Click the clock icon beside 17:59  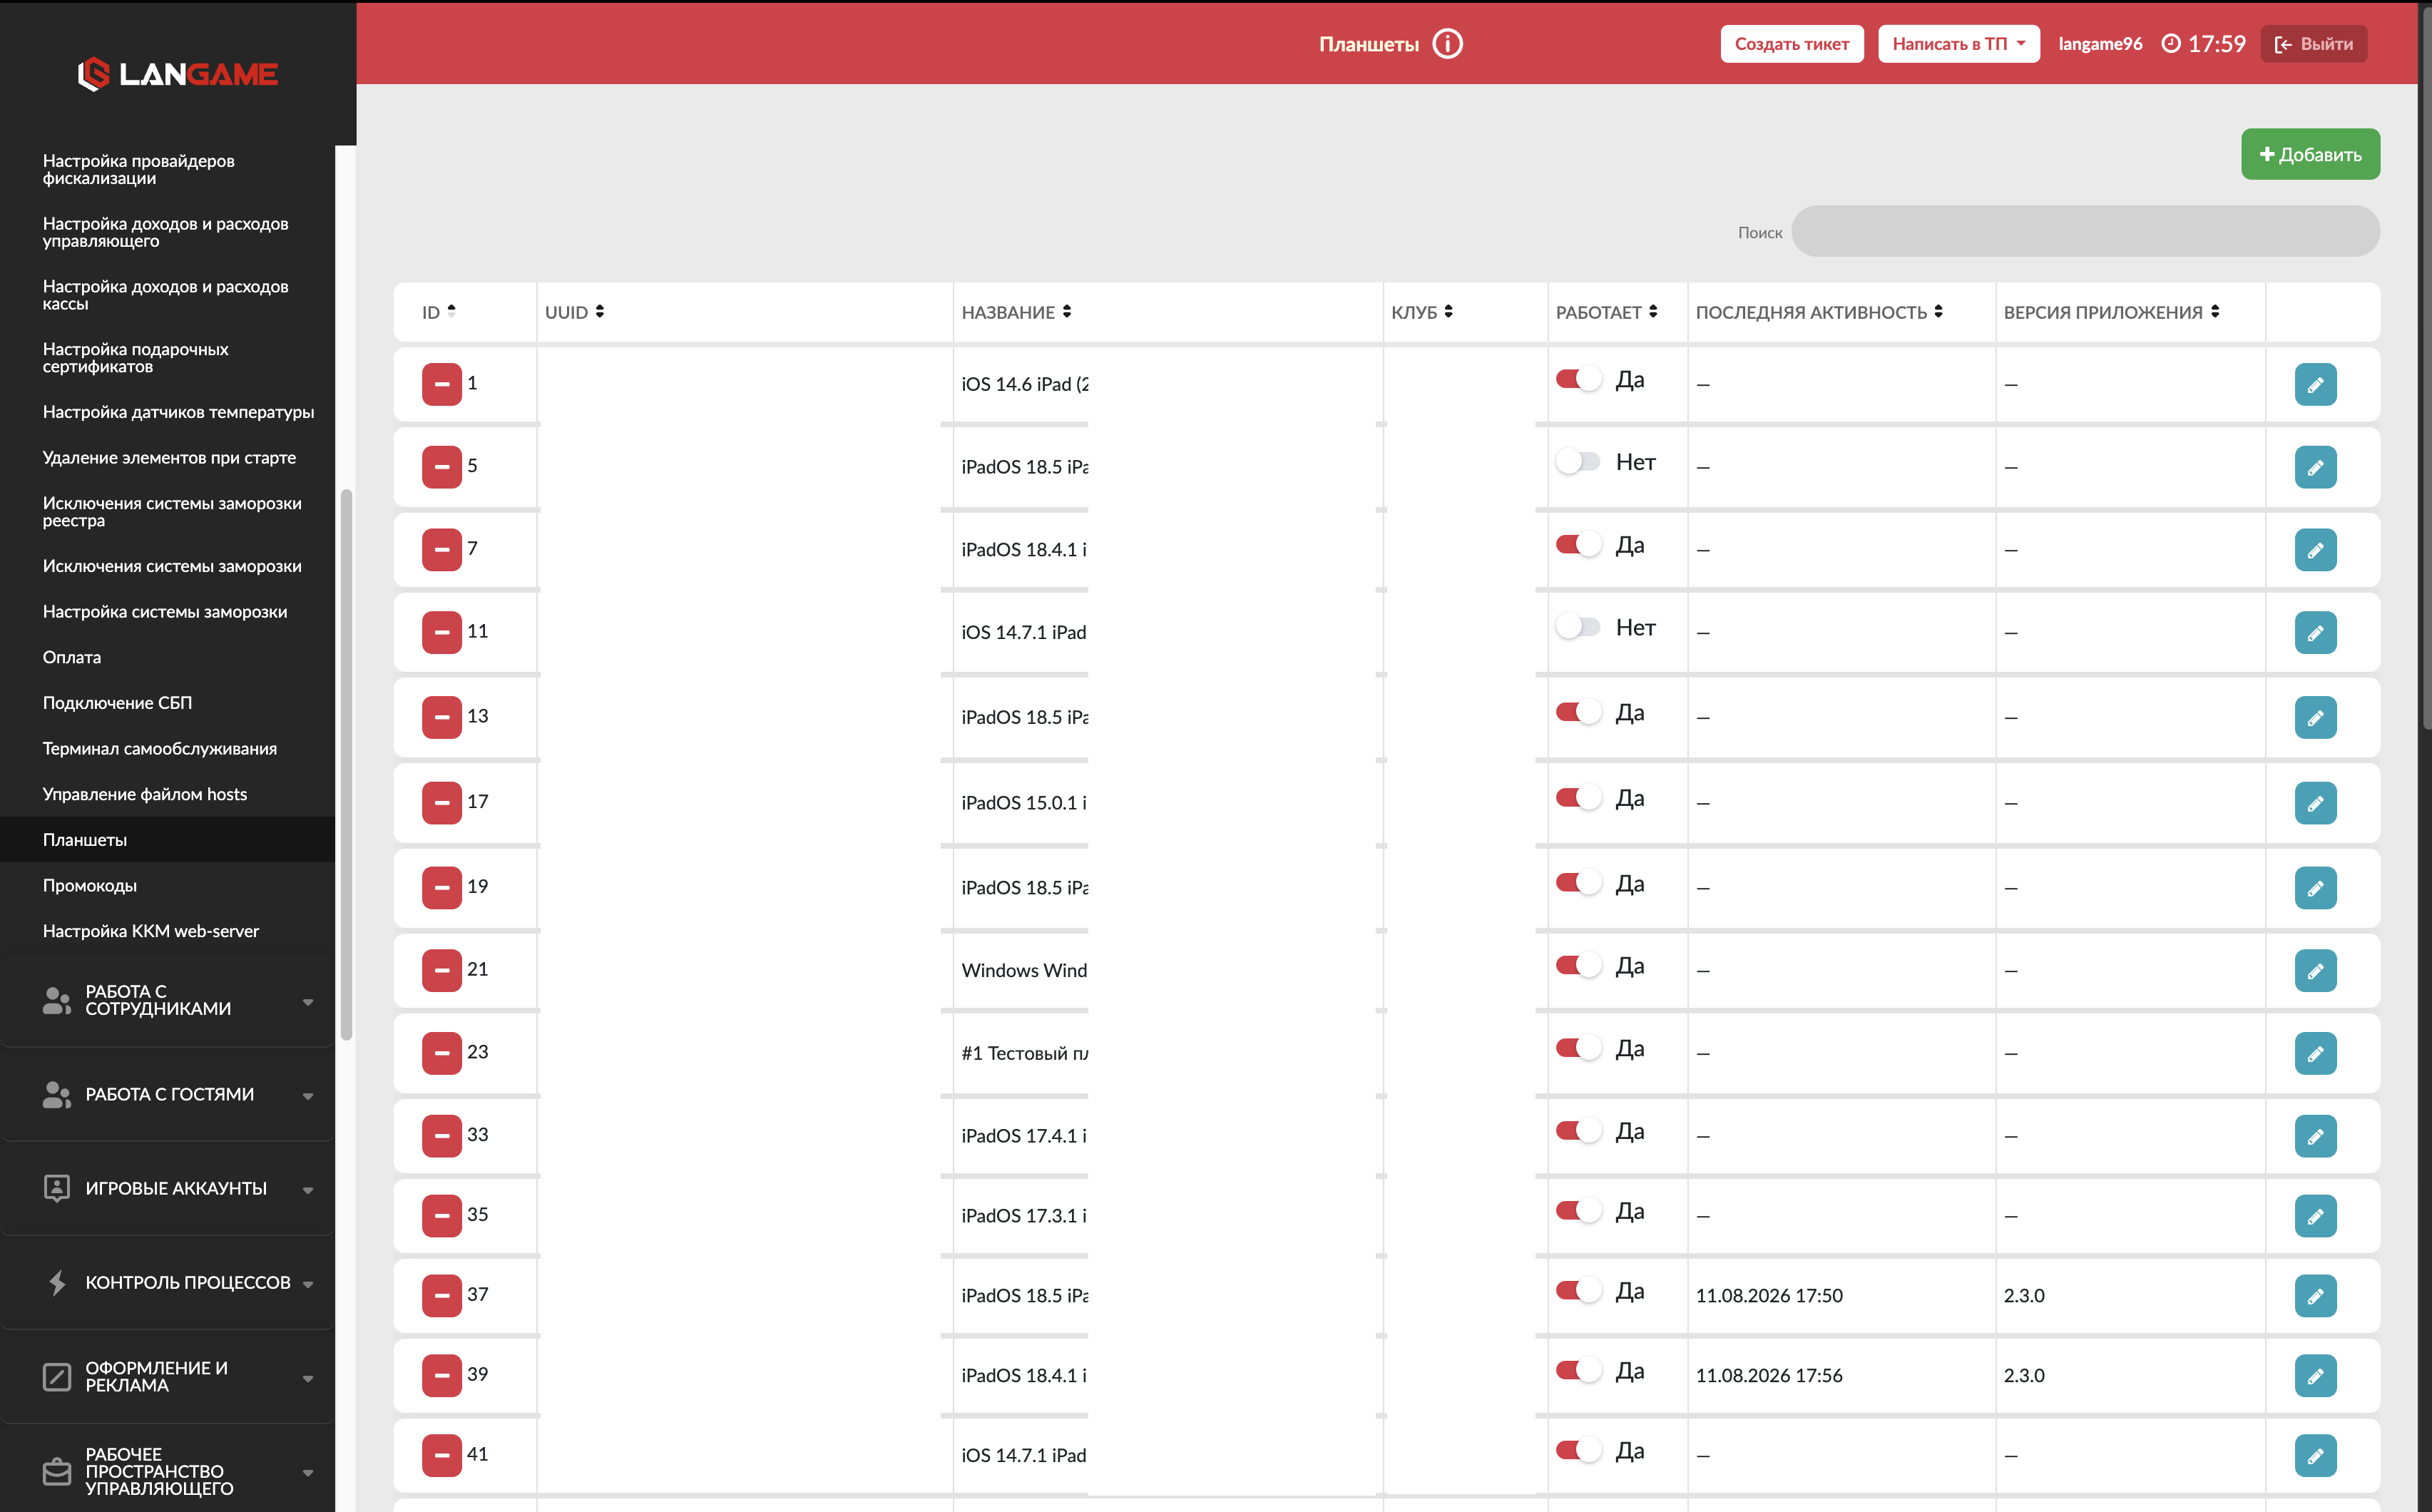tap(2171, 43)
